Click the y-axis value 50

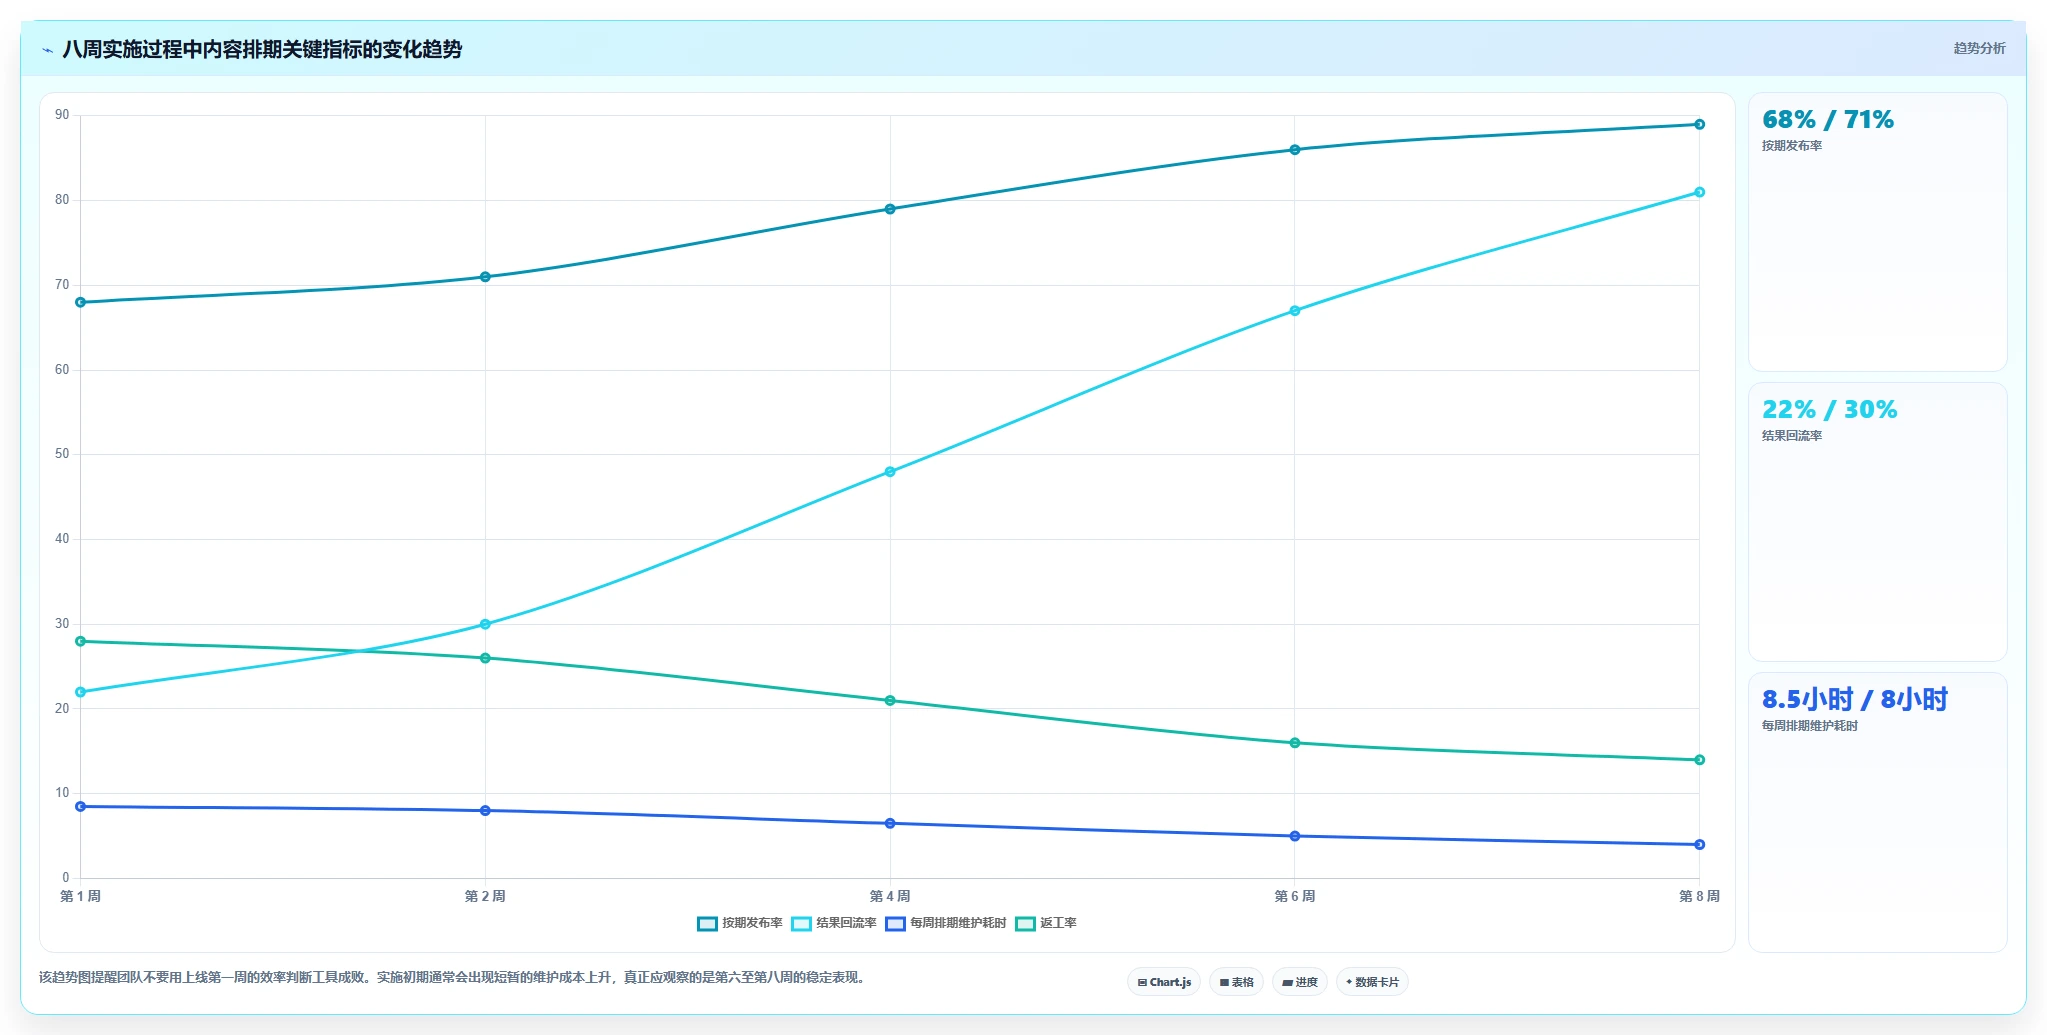[62, 454]
